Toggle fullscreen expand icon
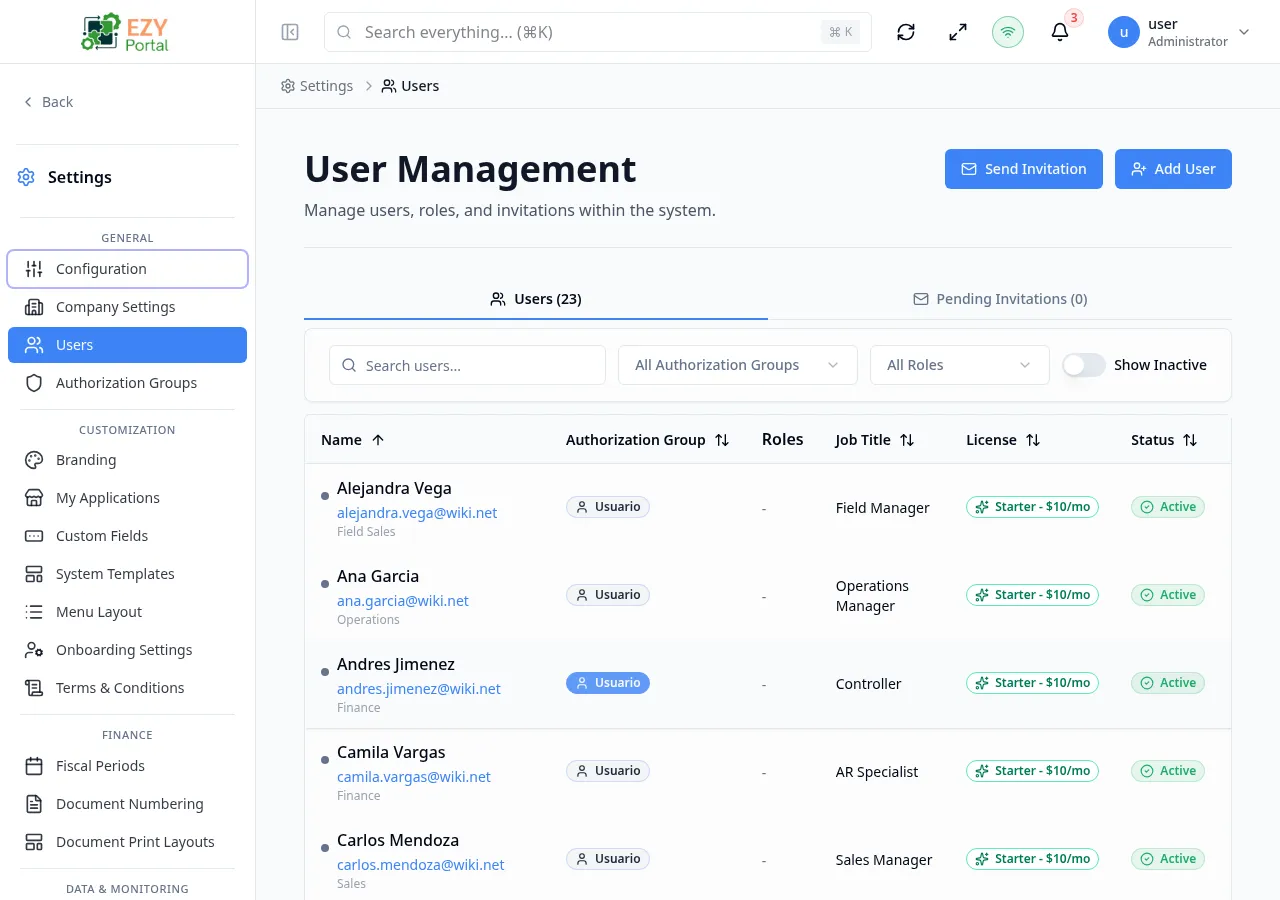1280x900 pixels. 958,32
